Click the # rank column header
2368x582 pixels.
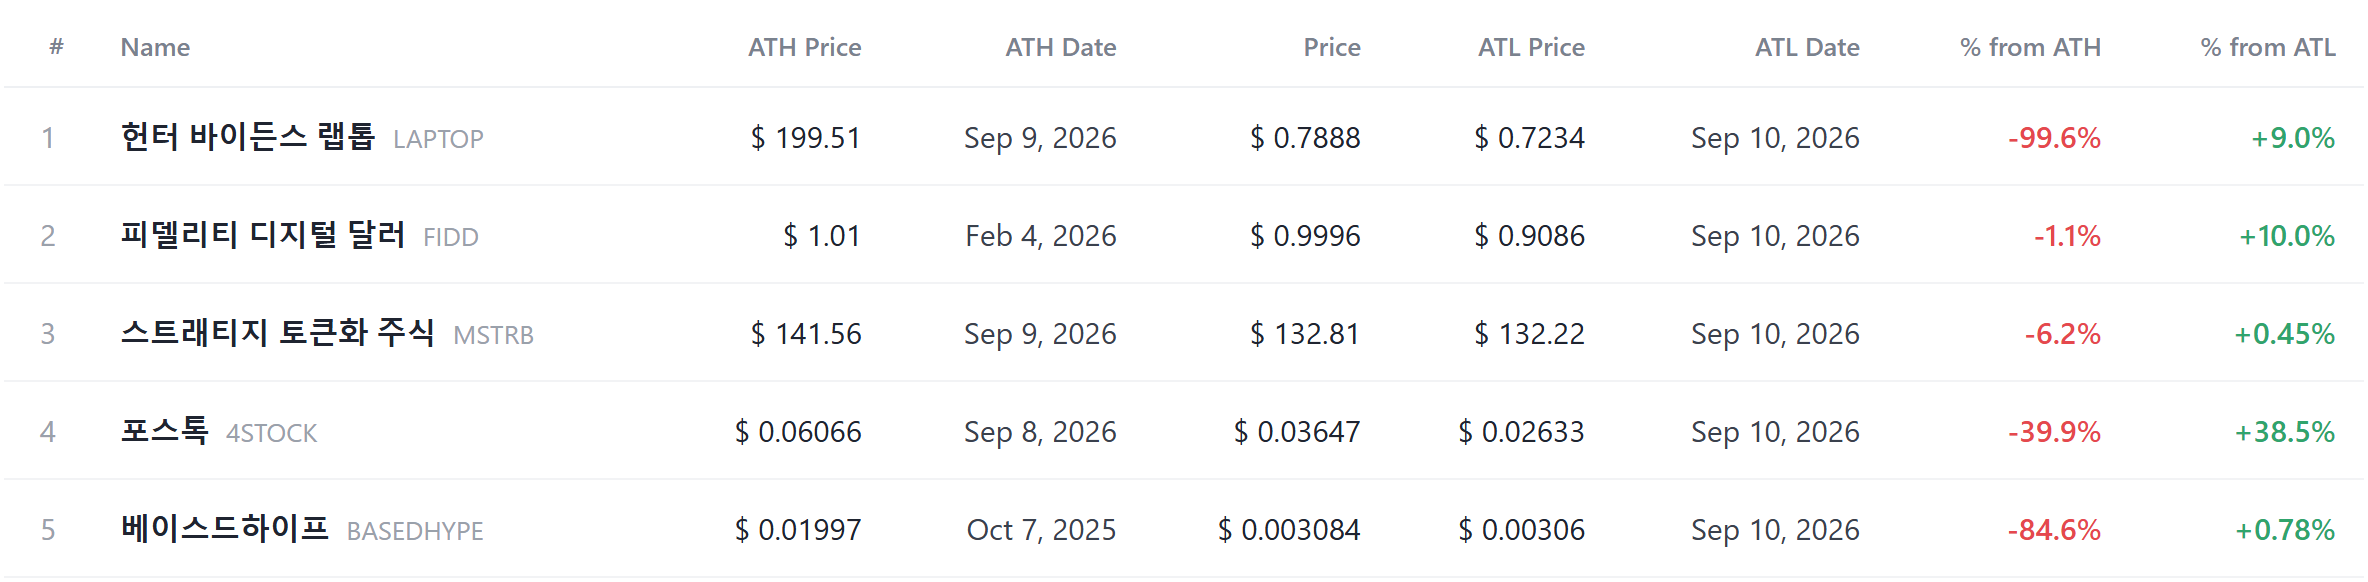(56, 47)
